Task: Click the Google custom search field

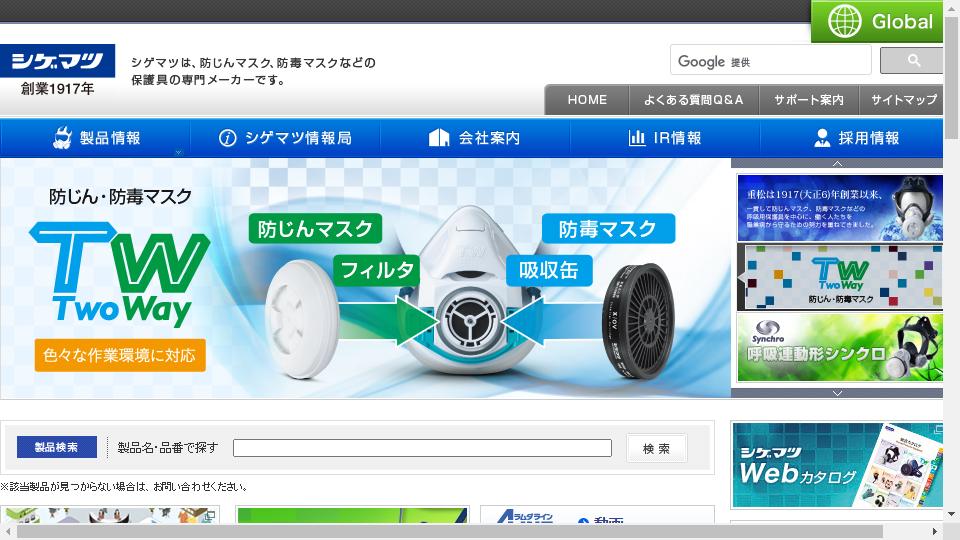Action: pyautogui.click(x=770, y=61)
